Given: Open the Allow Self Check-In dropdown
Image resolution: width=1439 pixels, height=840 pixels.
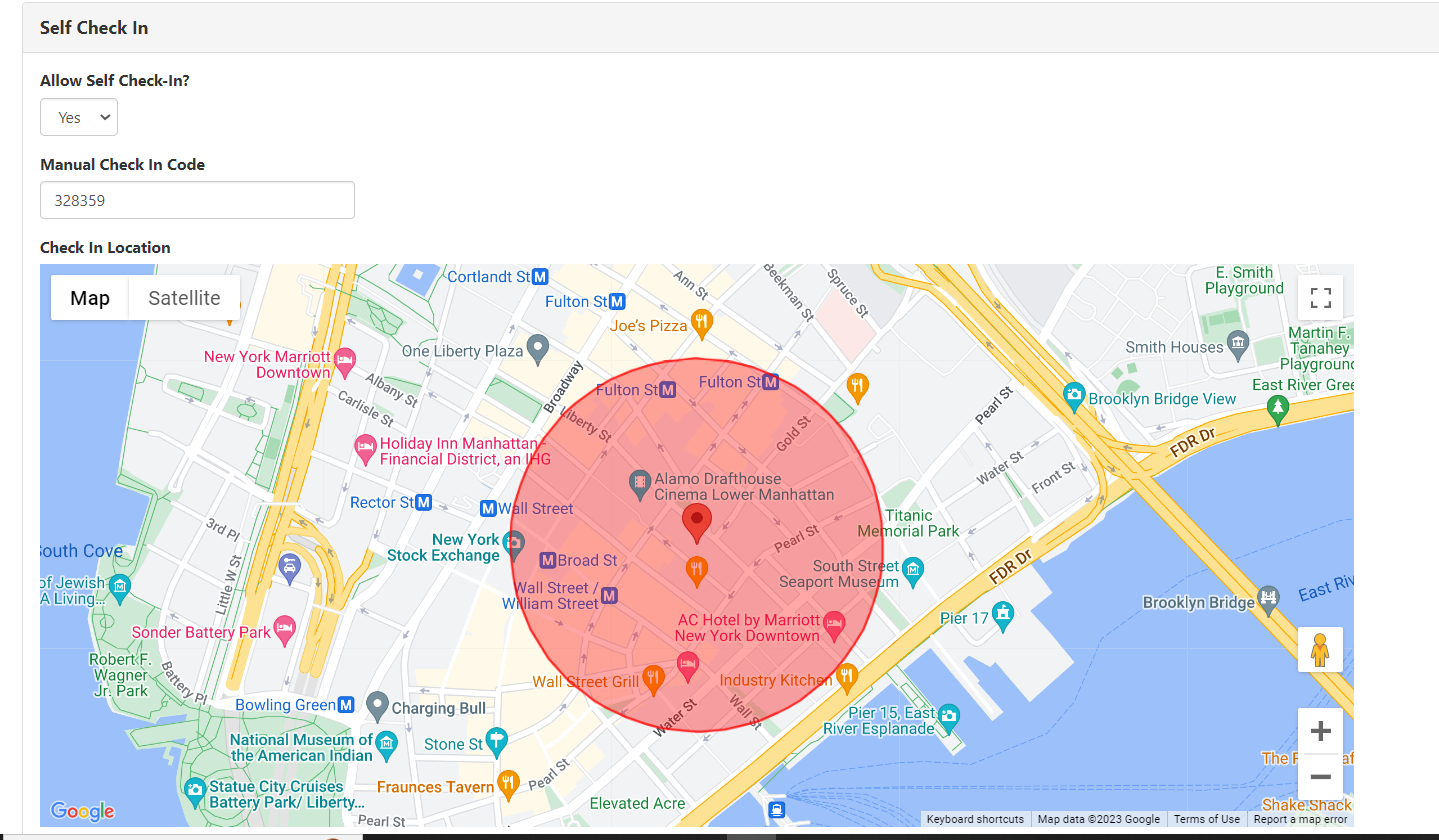Looking at the screenshot, I should [79, 117].
